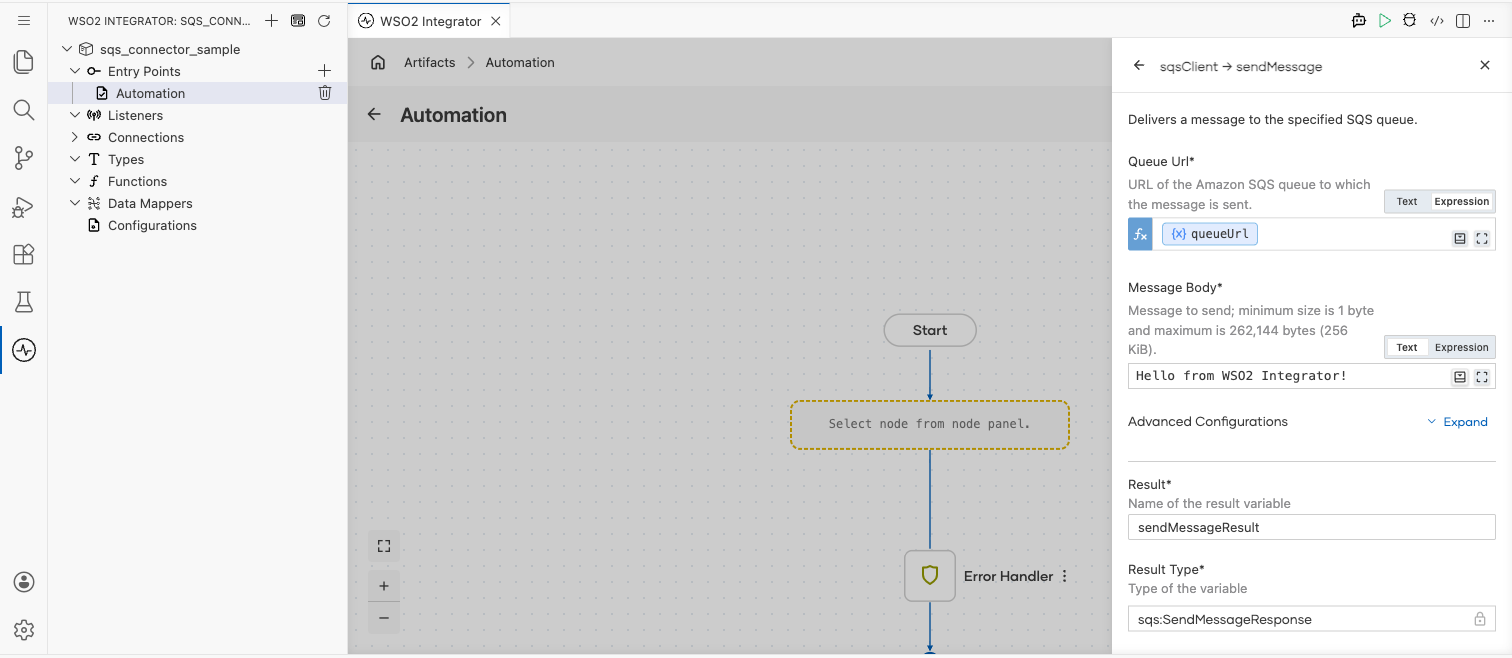Add a new artifact from the sidebar header

(271, 20)
